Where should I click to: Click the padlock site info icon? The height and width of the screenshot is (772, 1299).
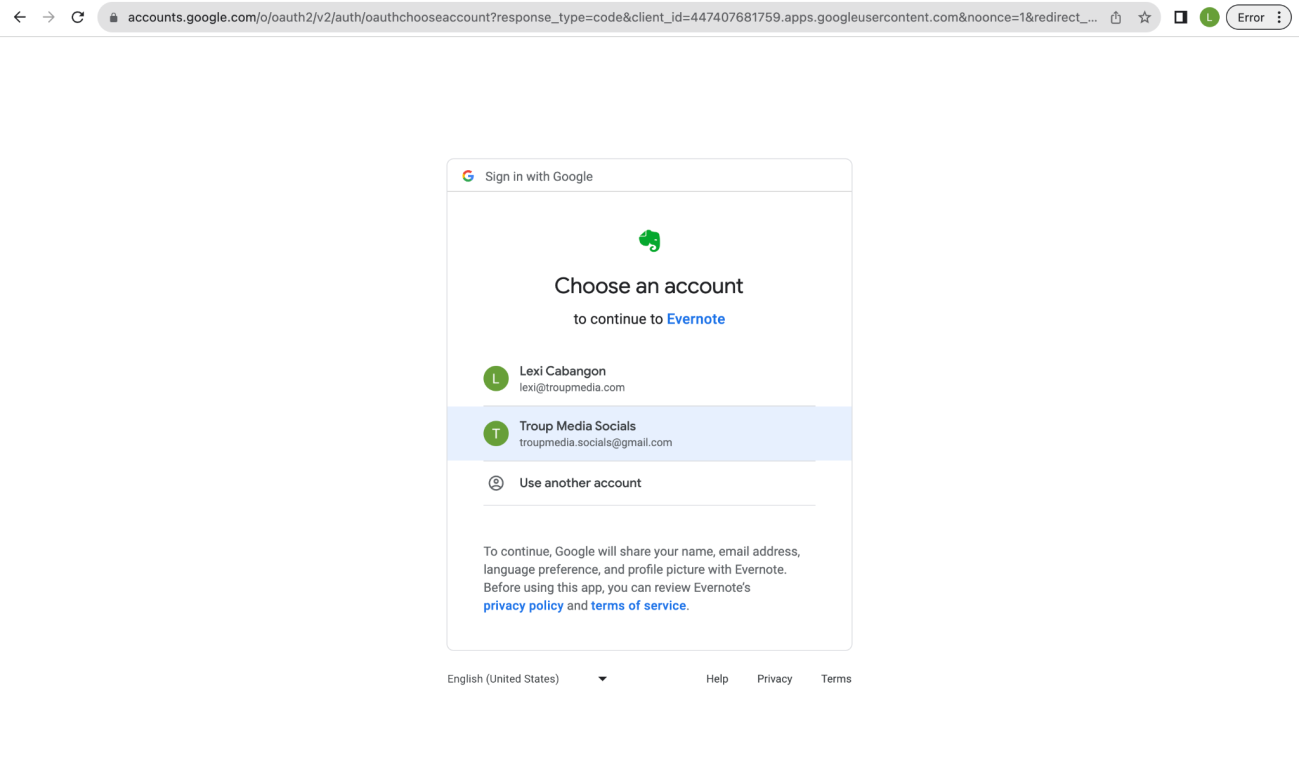pyautogui.click(x=113, y=18)
